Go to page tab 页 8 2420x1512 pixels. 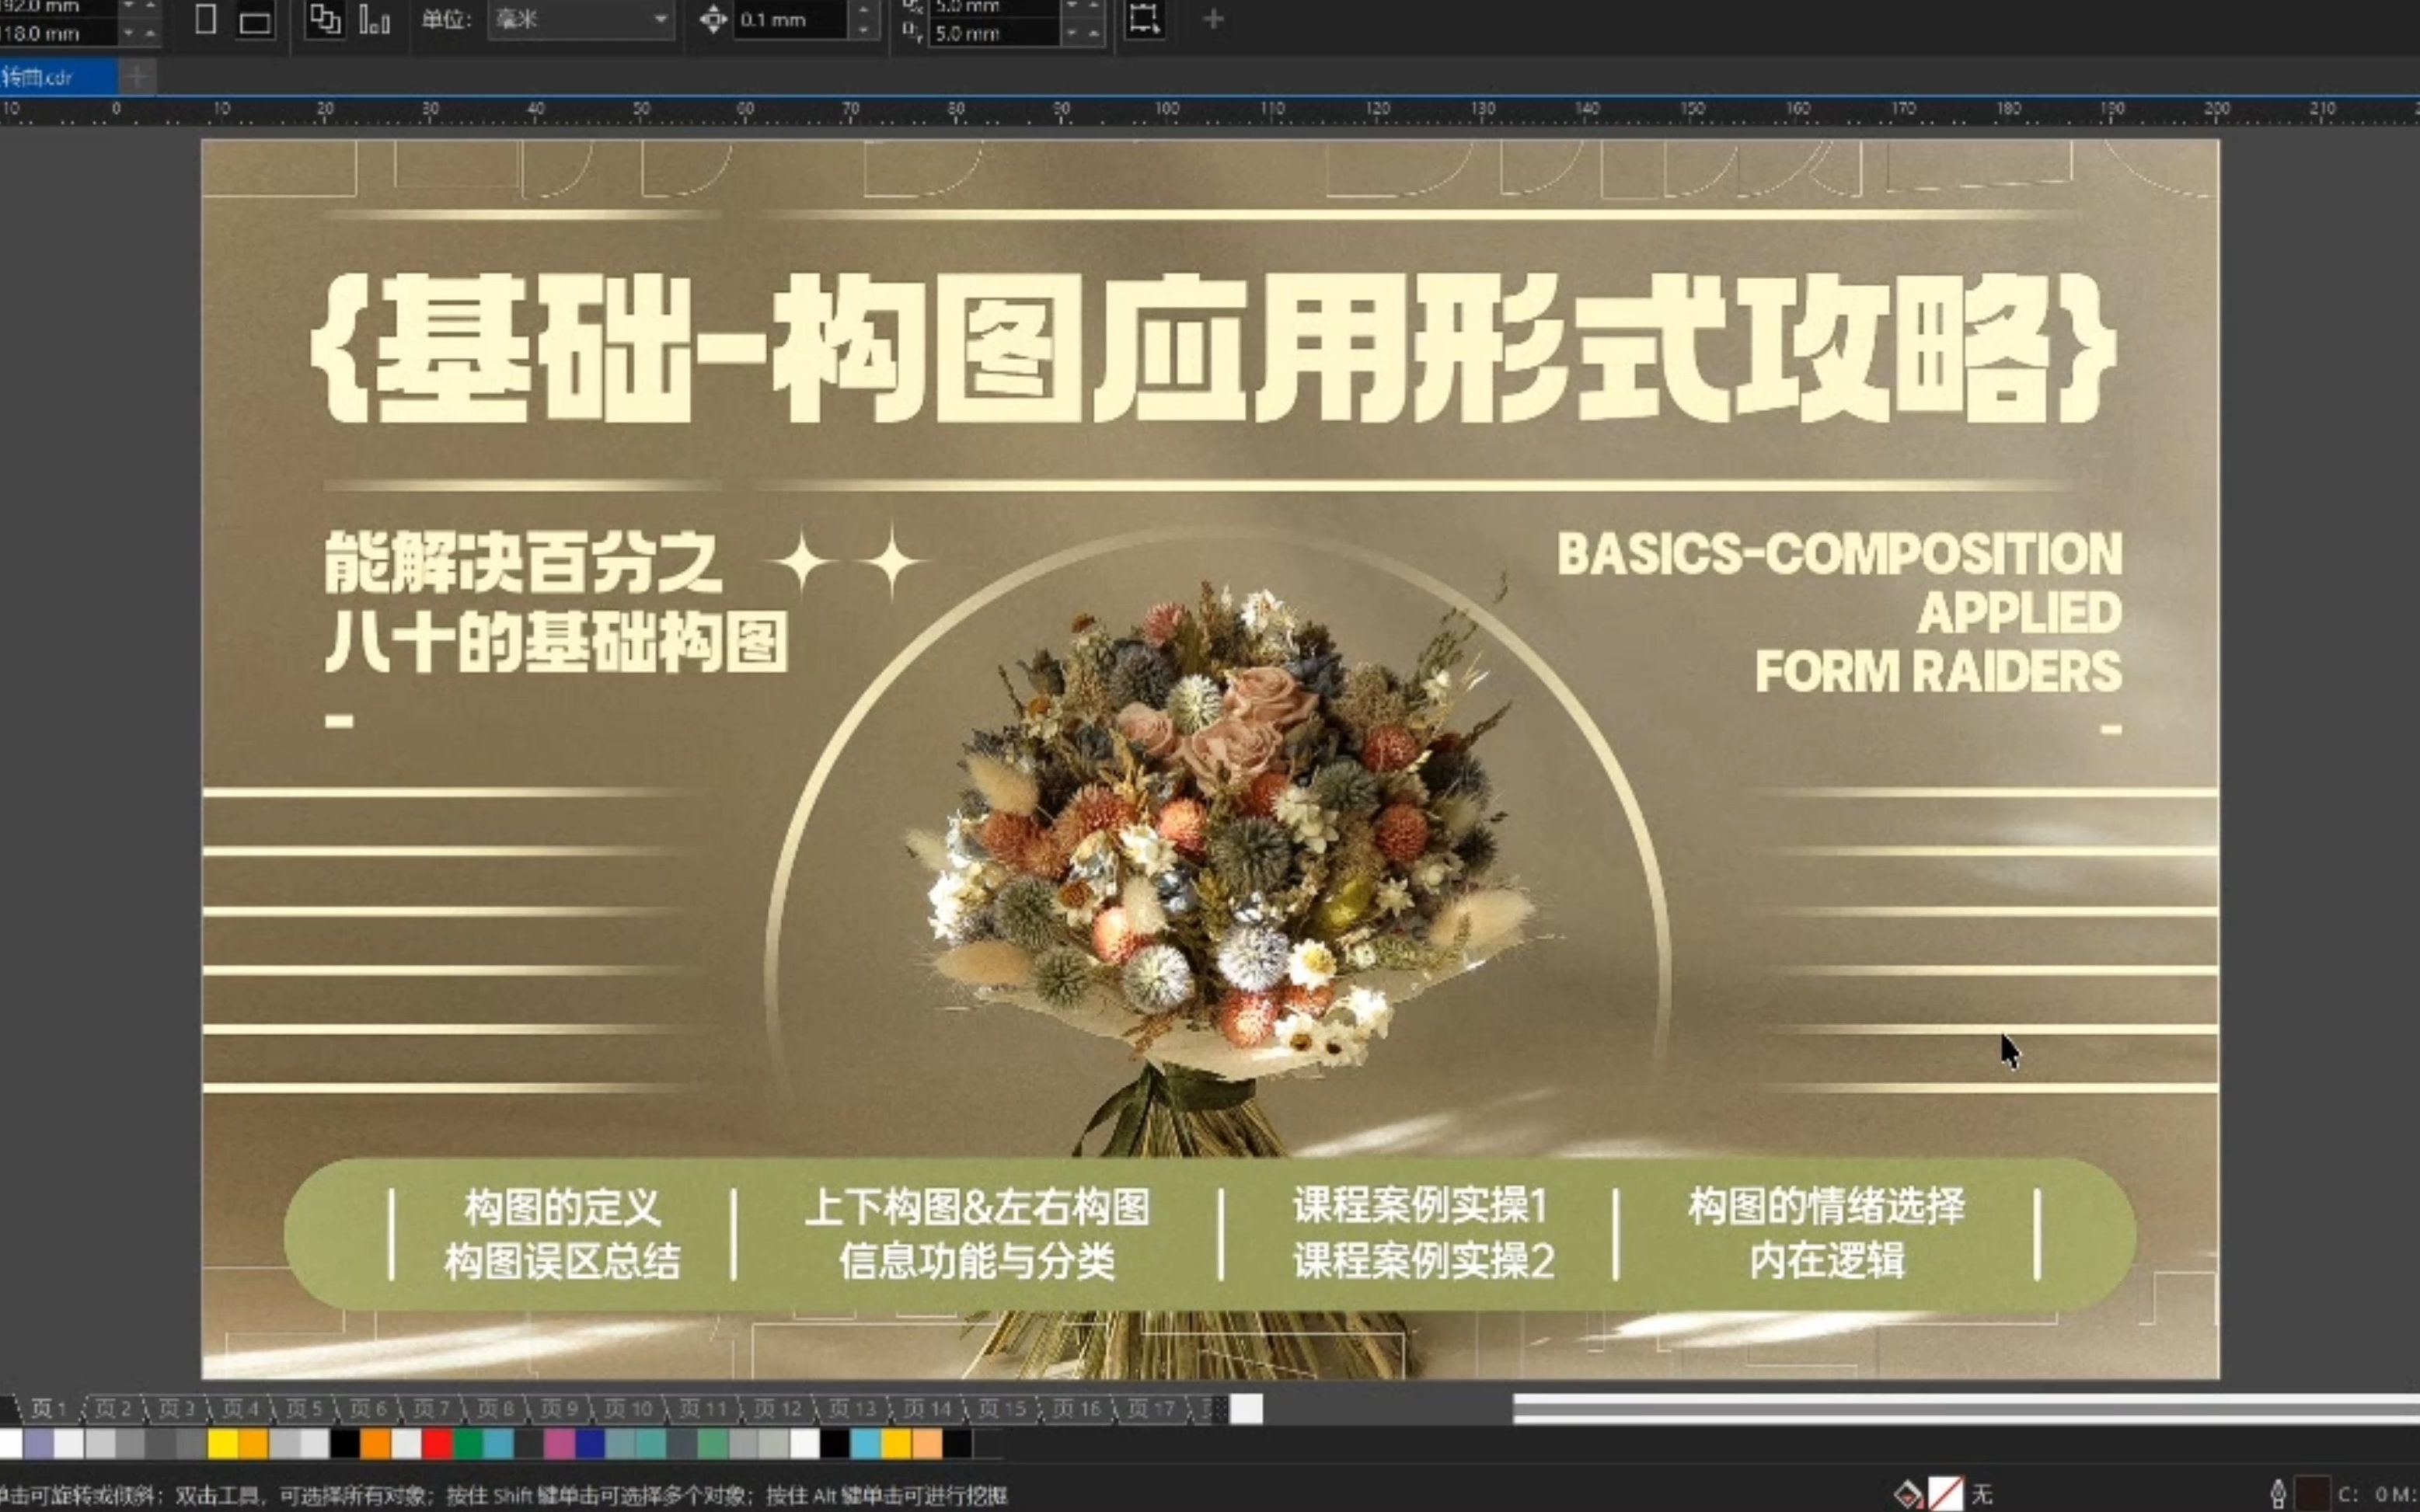[495, 1408]
